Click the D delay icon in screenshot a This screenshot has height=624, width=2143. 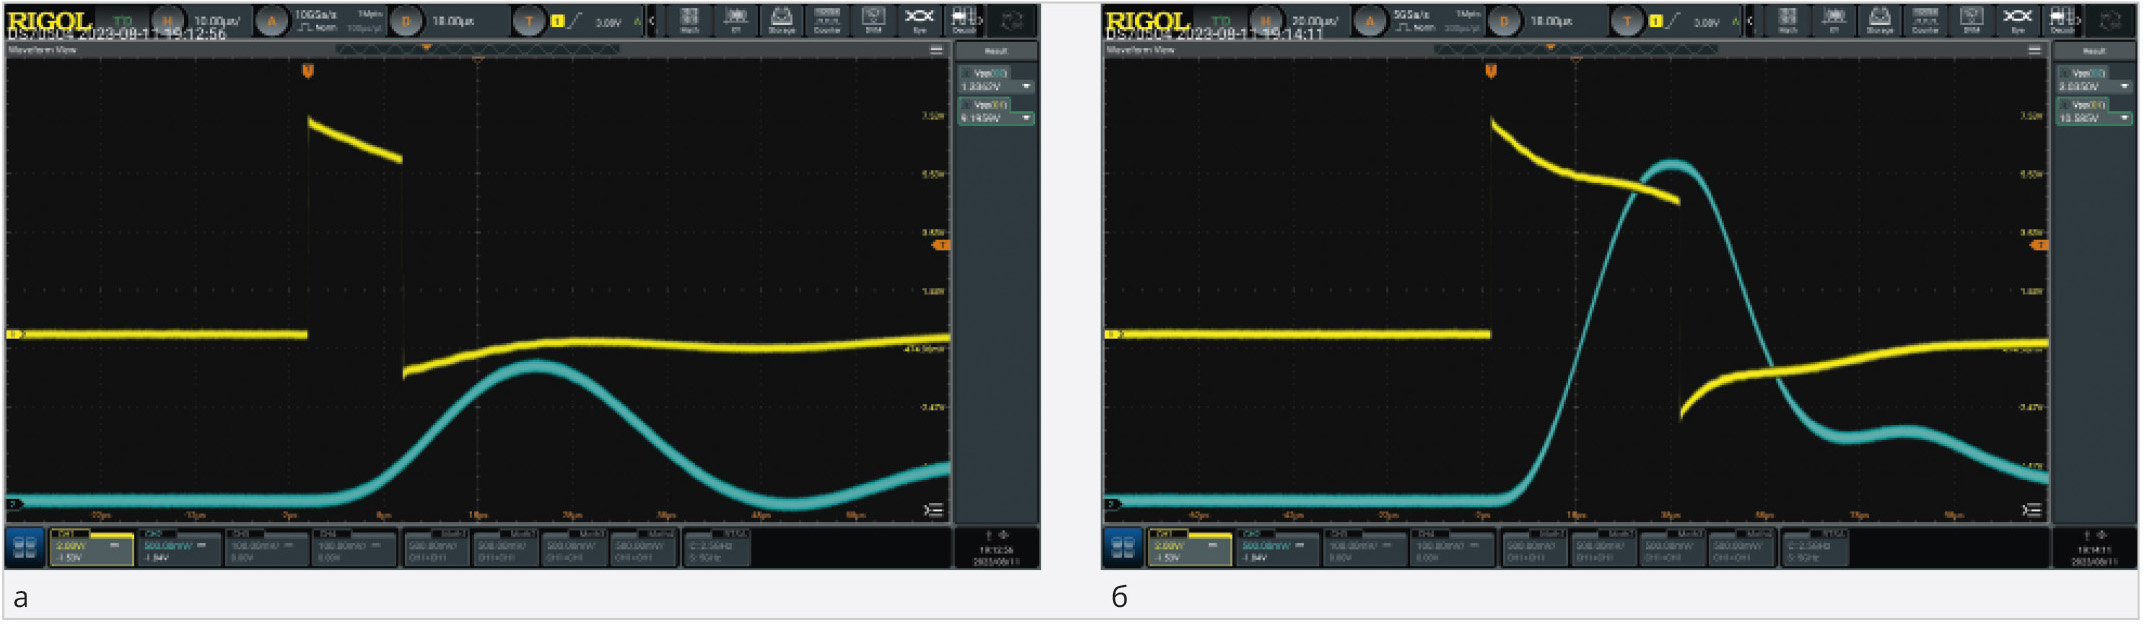click(x=405, y=21)
